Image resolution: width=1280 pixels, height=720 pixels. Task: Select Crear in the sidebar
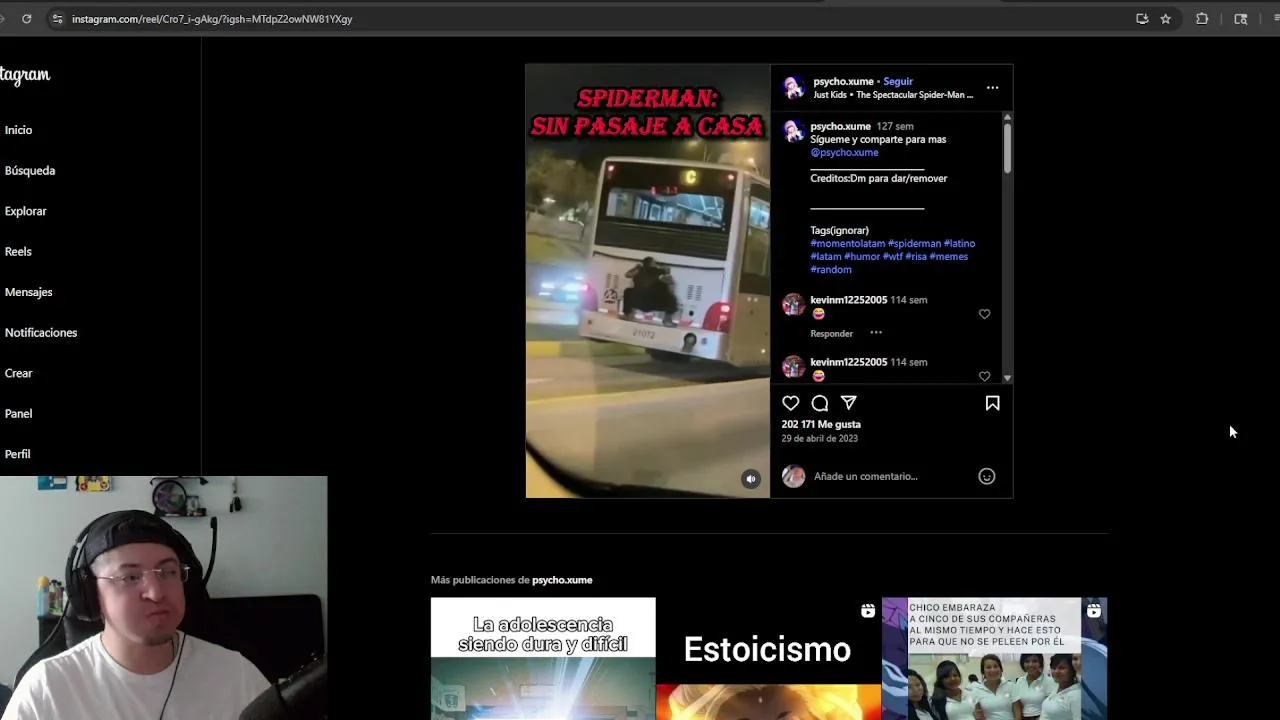click(x=18, y=373)
